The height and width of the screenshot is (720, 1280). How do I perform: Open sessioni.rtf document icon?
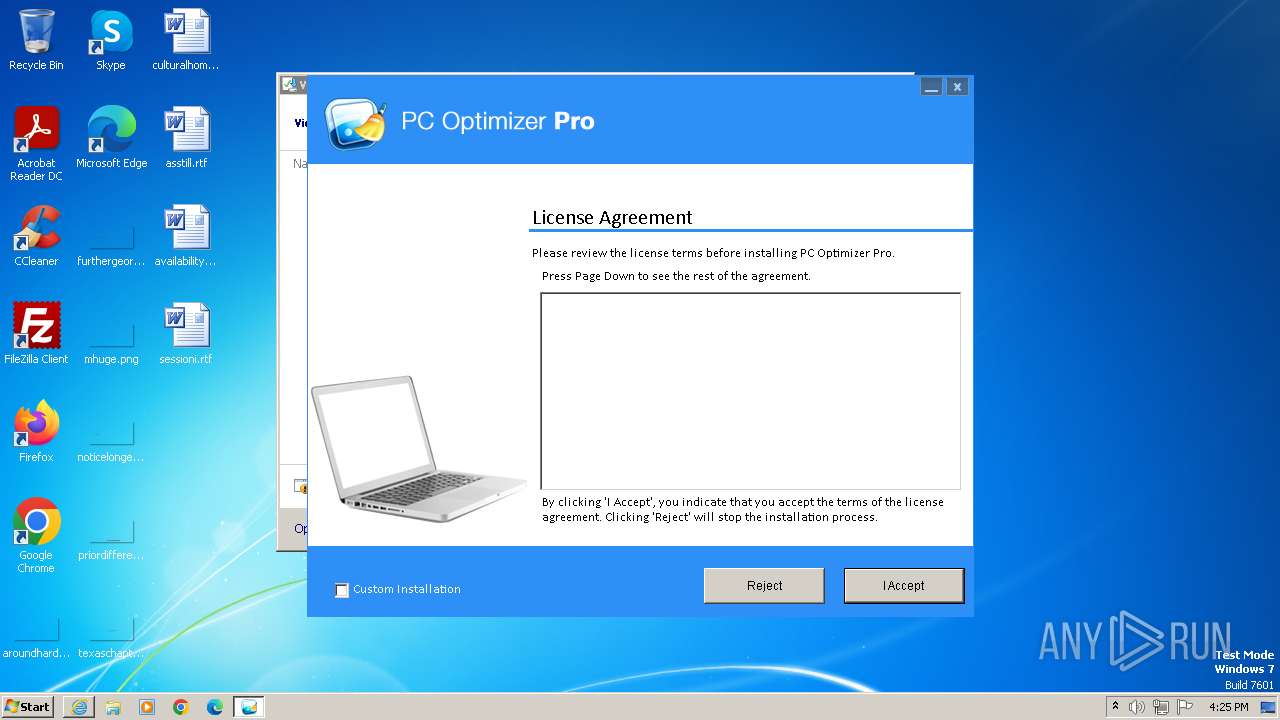pos(186,333)
